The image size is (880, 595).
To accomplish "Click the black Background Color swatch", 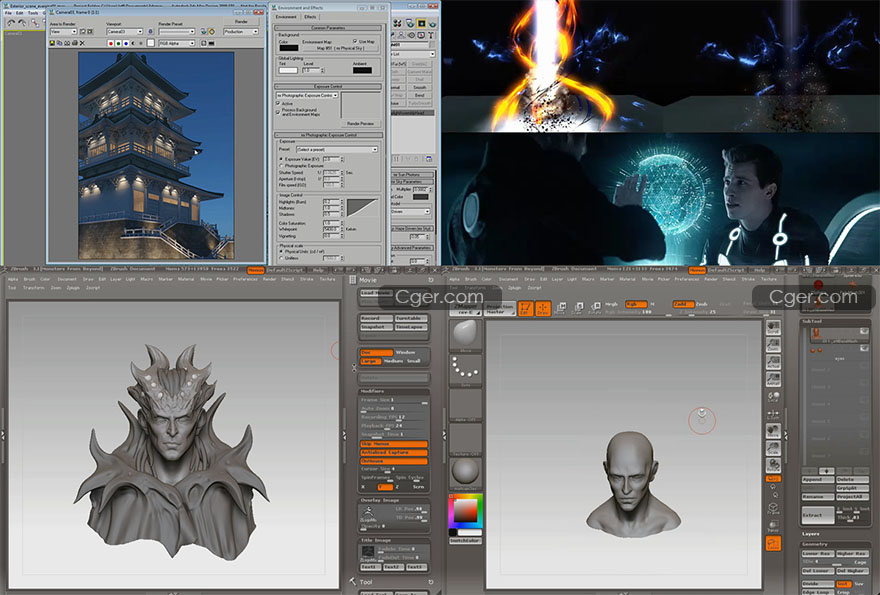I will pos(288,48).
